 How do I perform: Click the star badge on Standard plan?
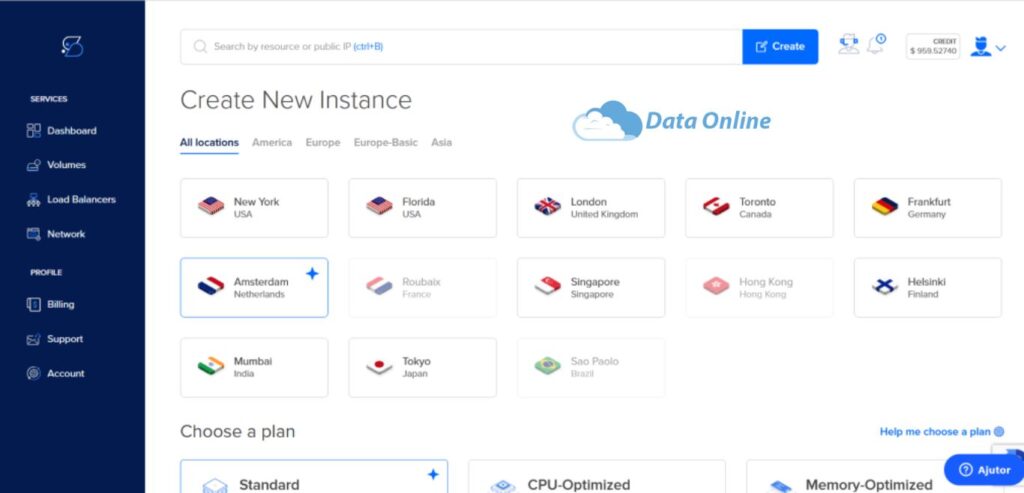(x=432, y=474)
